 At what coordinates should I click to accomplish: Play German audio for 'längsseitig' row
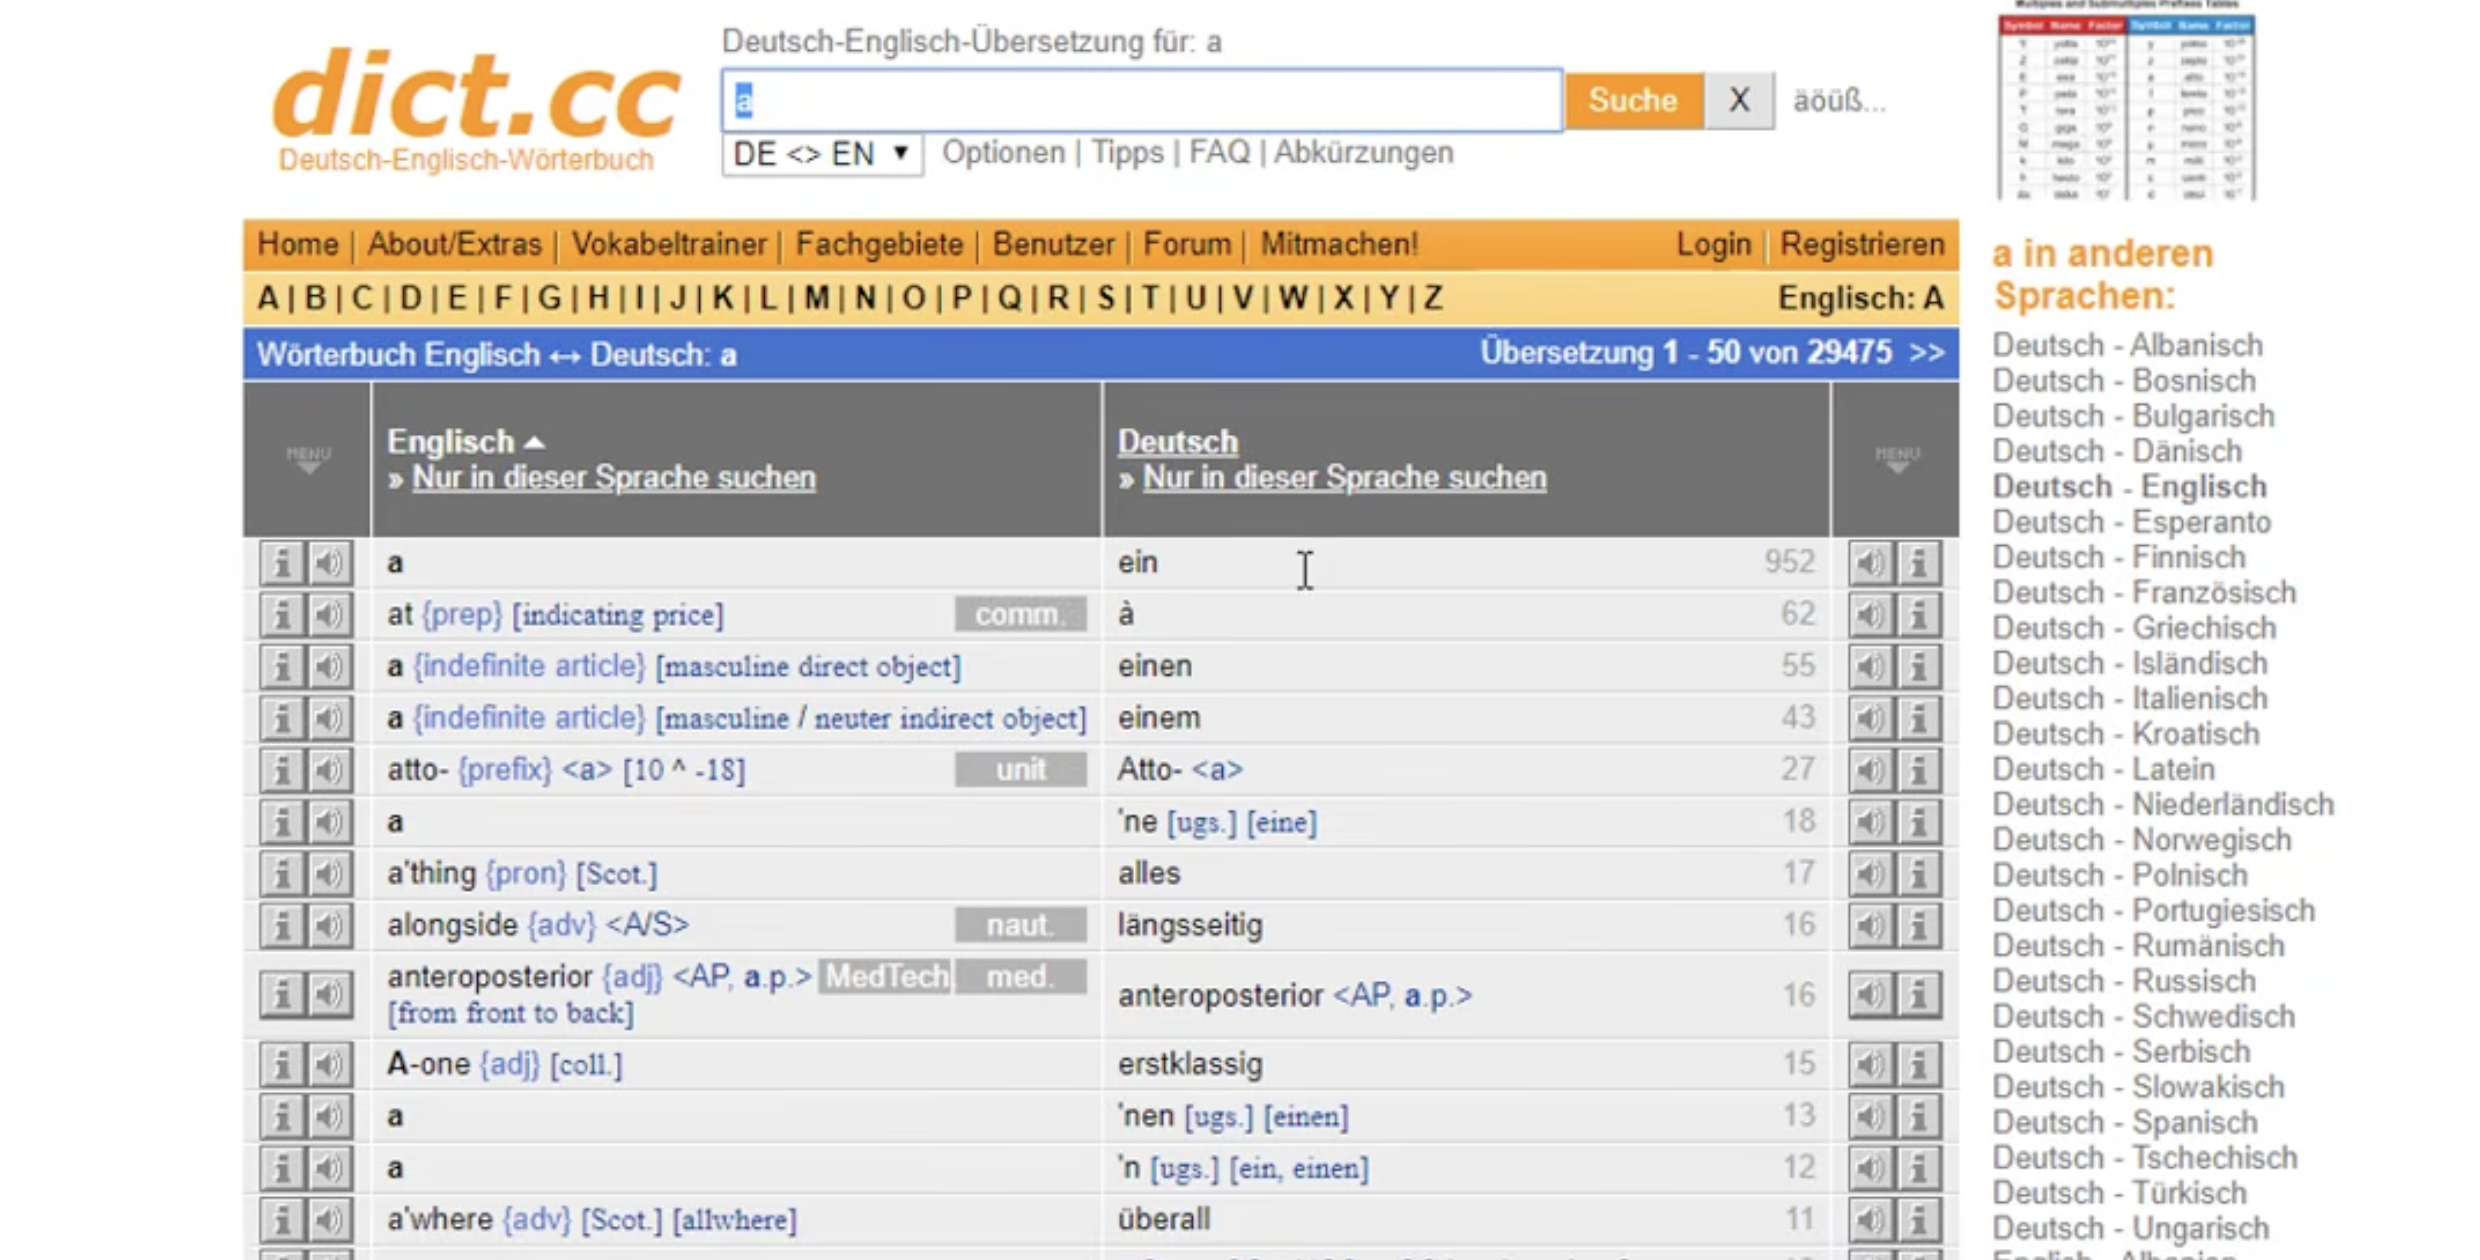1870,926
